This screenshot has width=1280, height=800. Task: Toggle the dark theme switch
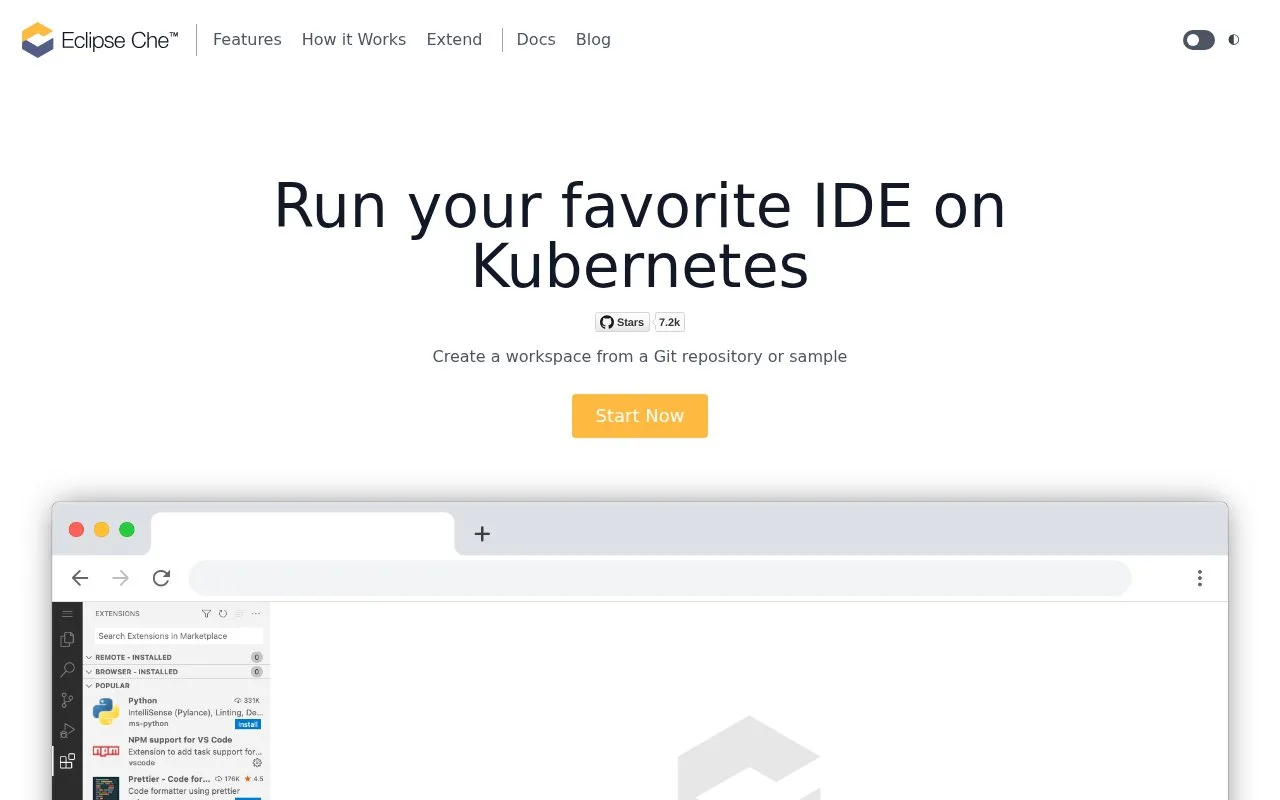(1198, 40)
